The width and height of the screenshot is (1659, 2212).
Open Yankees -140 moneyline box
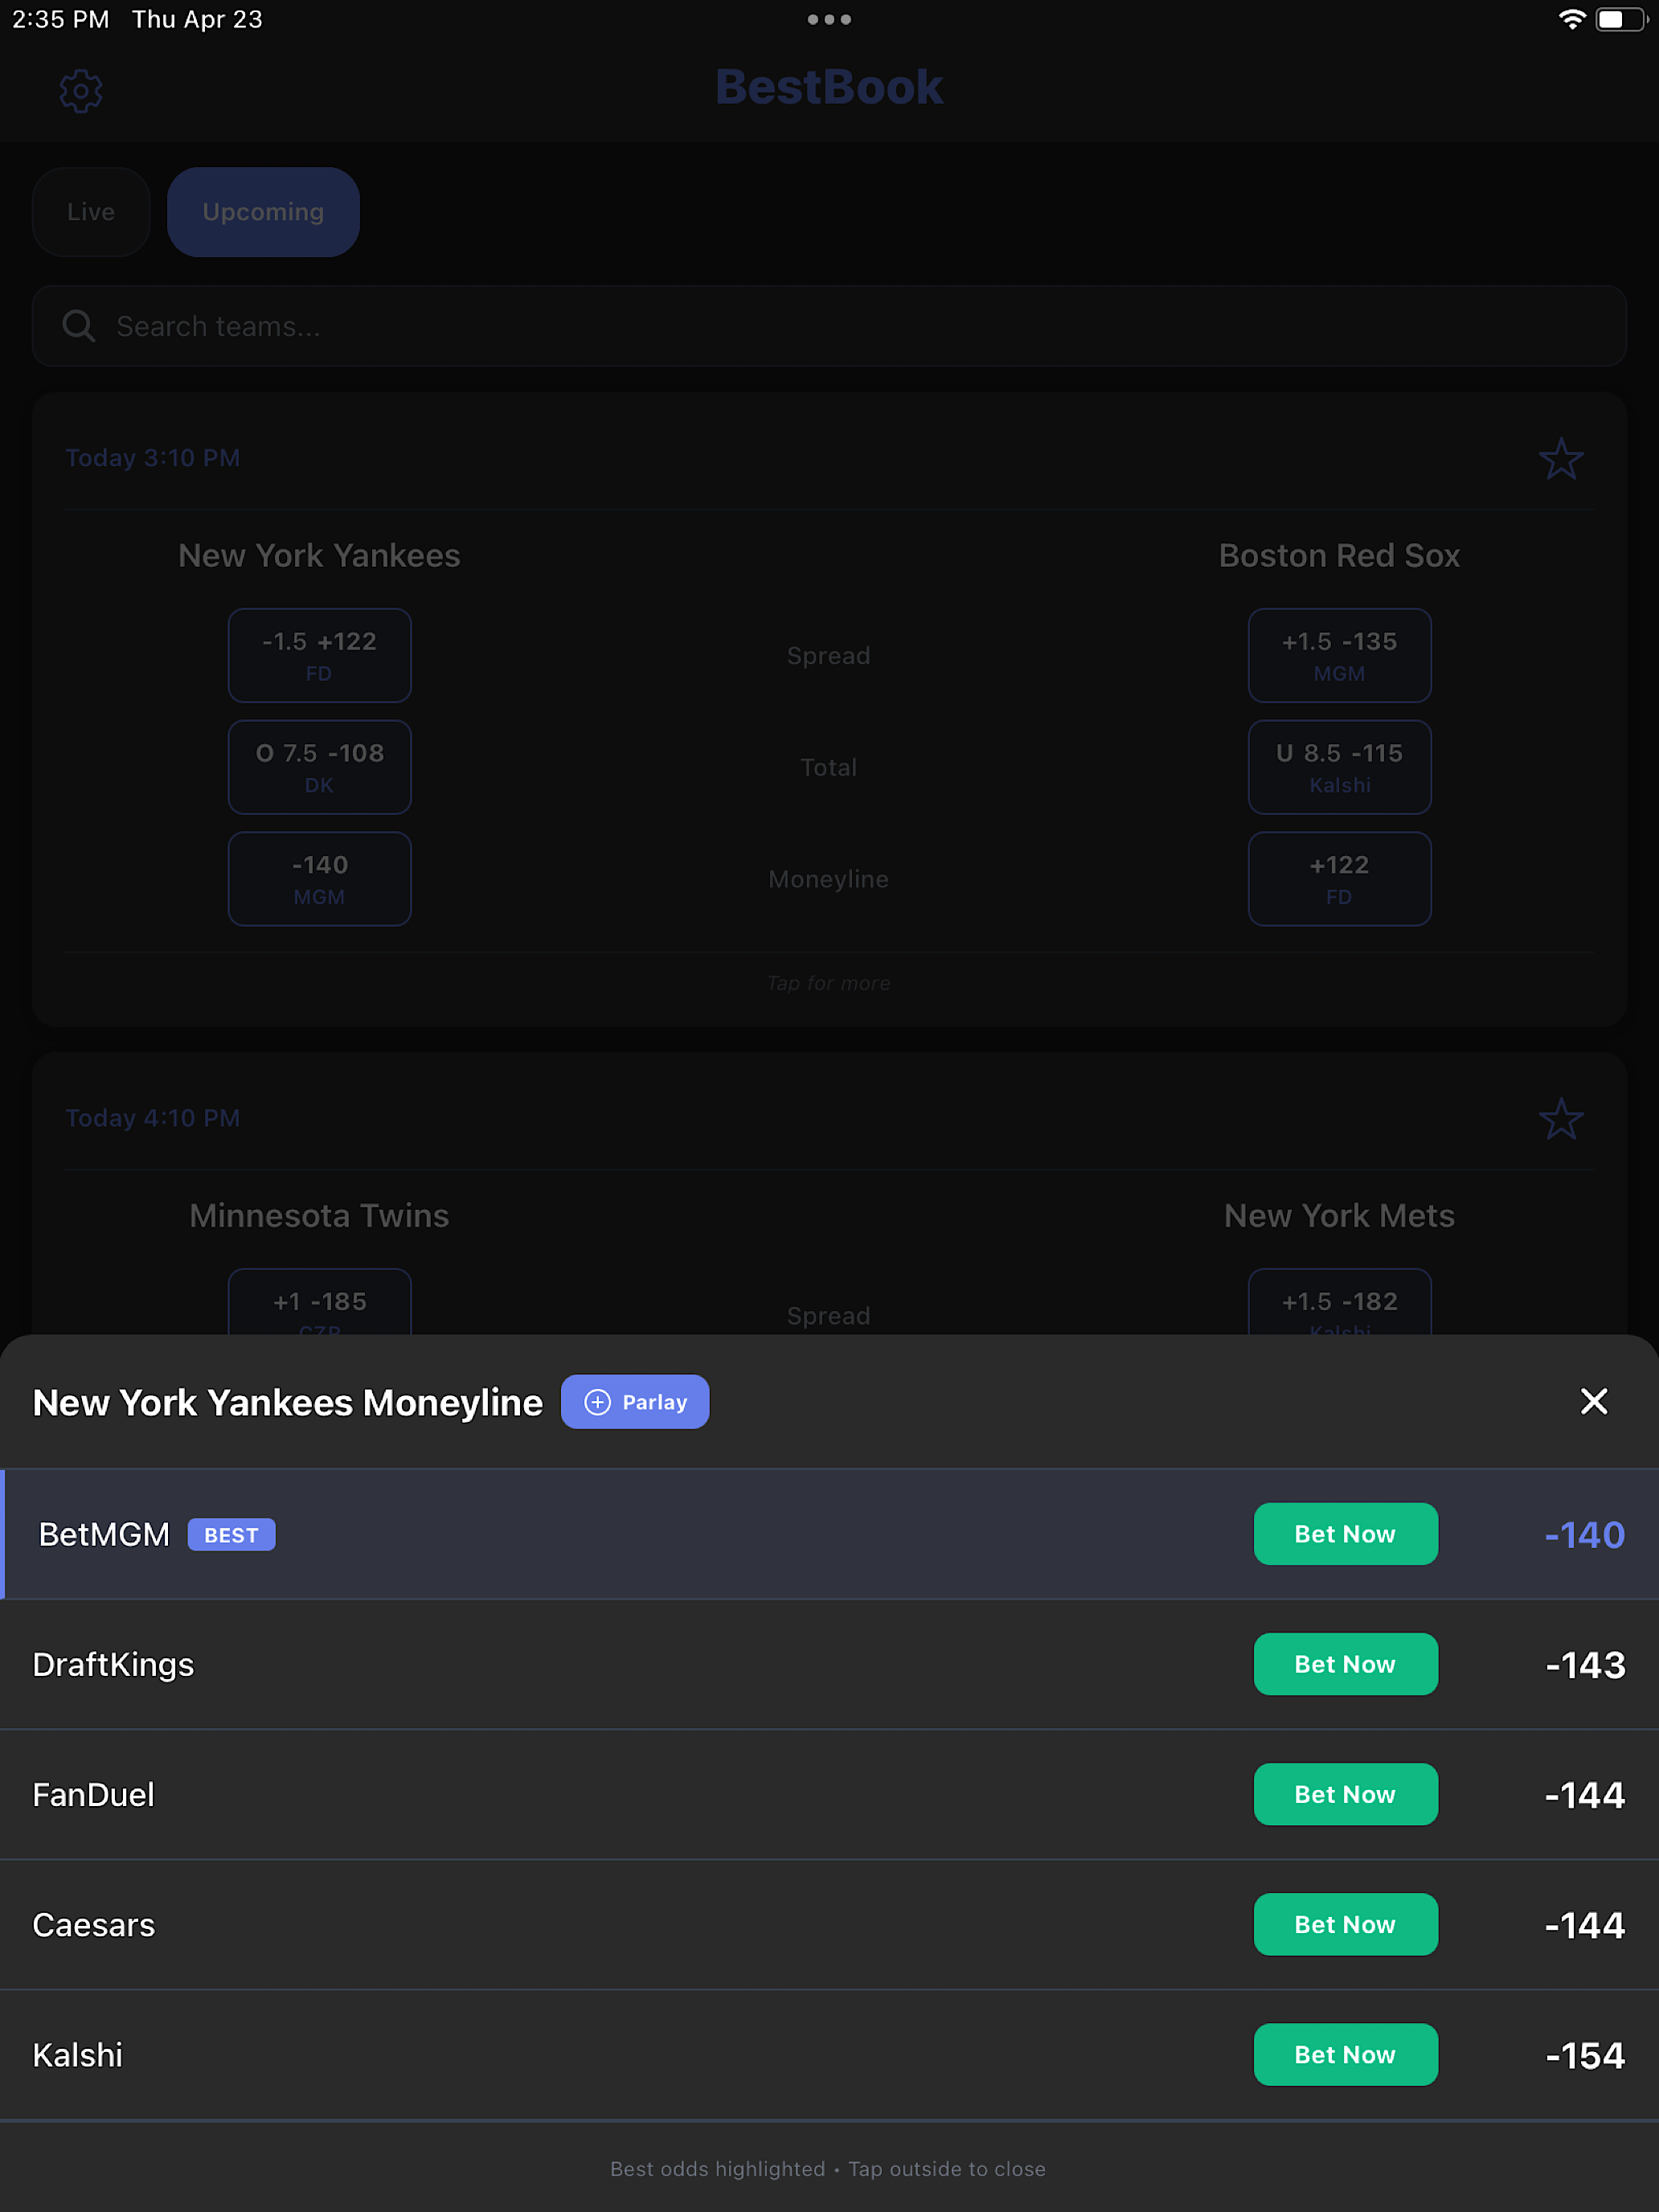tap(320, 879)
